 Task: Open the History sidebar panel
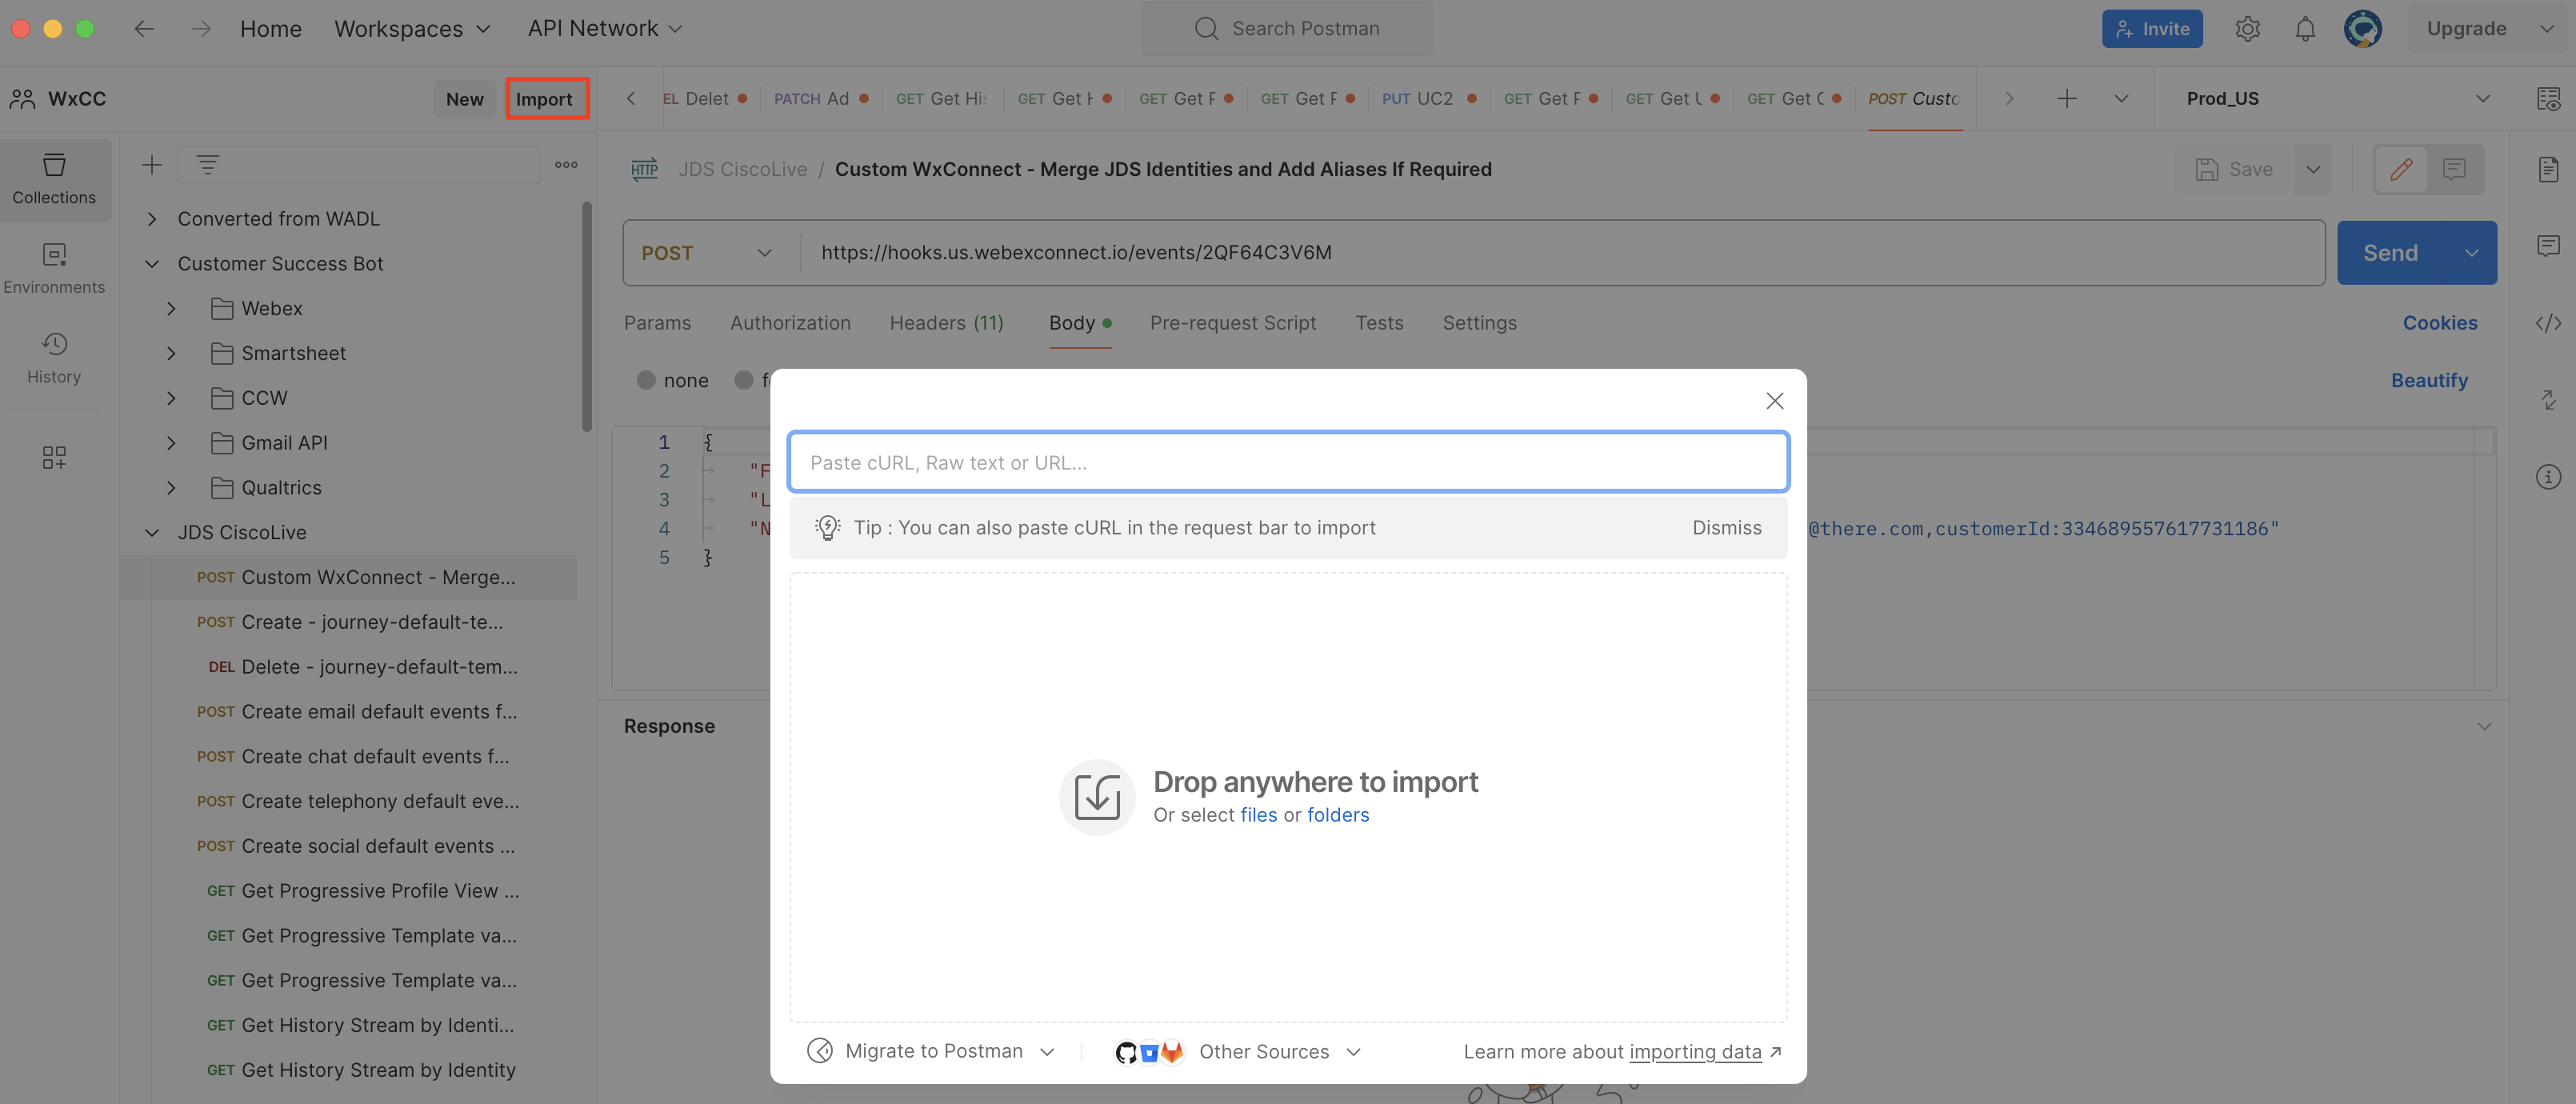pos(54,358)
